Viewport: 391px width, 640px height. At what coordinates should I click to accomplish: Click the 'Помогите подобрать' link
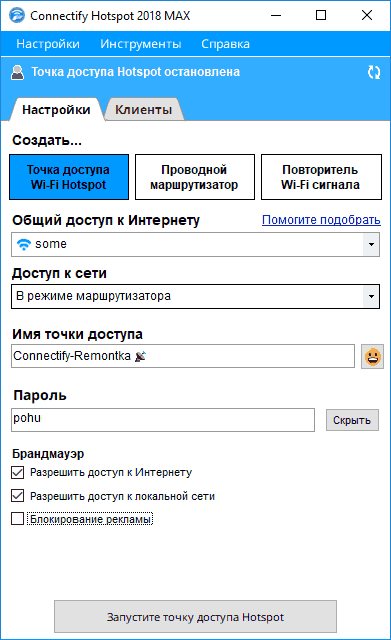coord(321,220)
